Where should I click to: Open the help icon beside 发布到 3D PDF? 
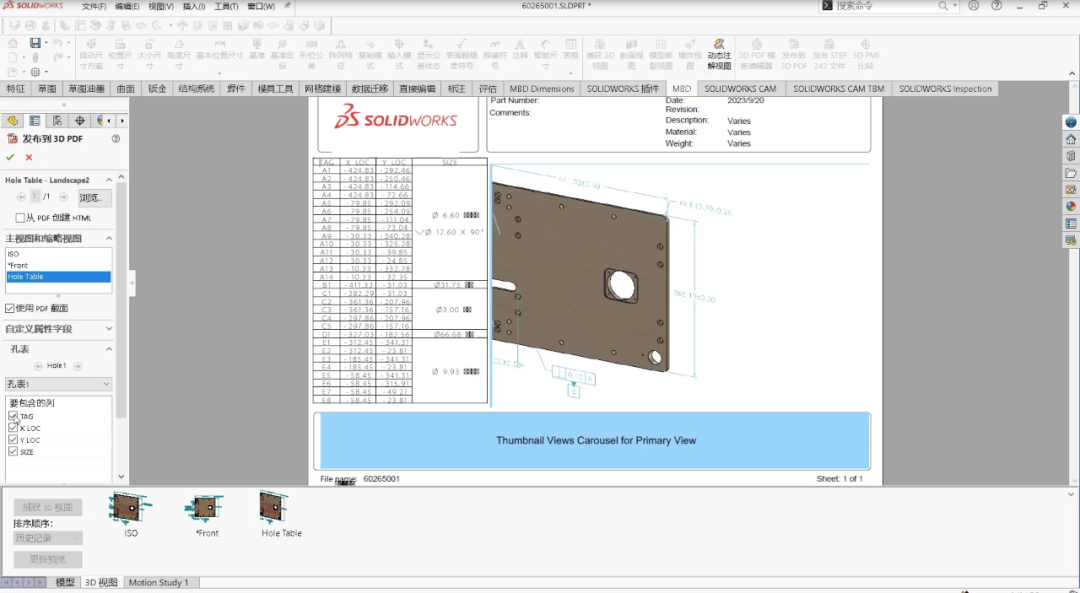pyautogui.click(x=116, y=139)
